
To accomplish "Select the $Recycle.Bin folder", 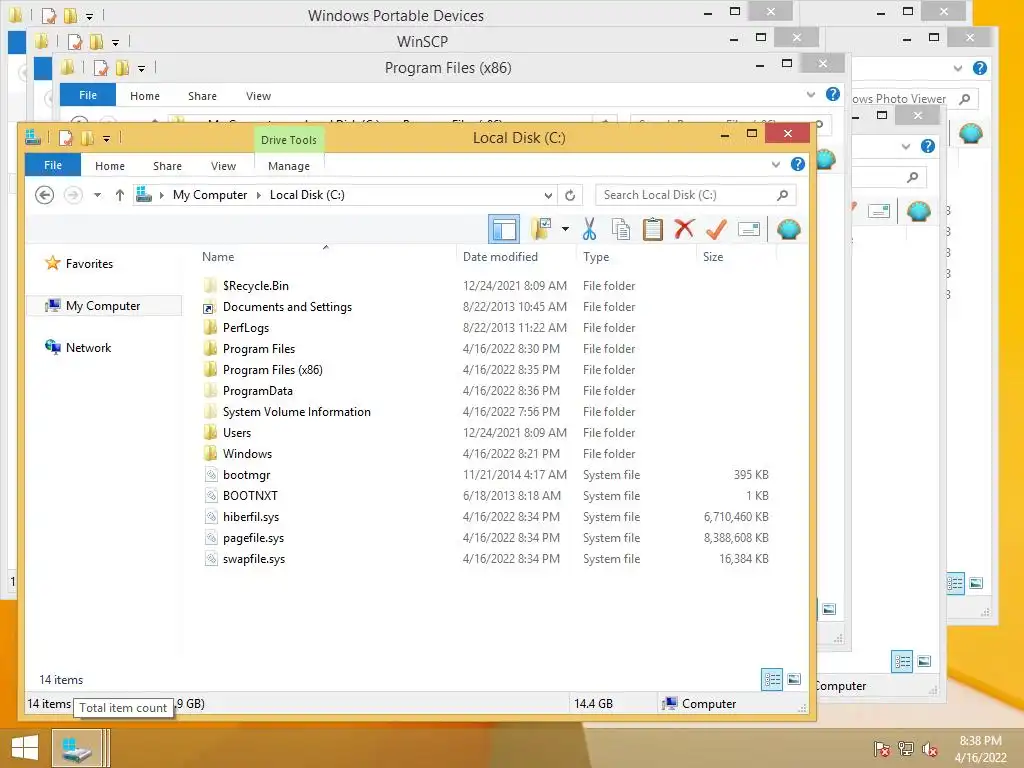I will [x=255, y=285].
